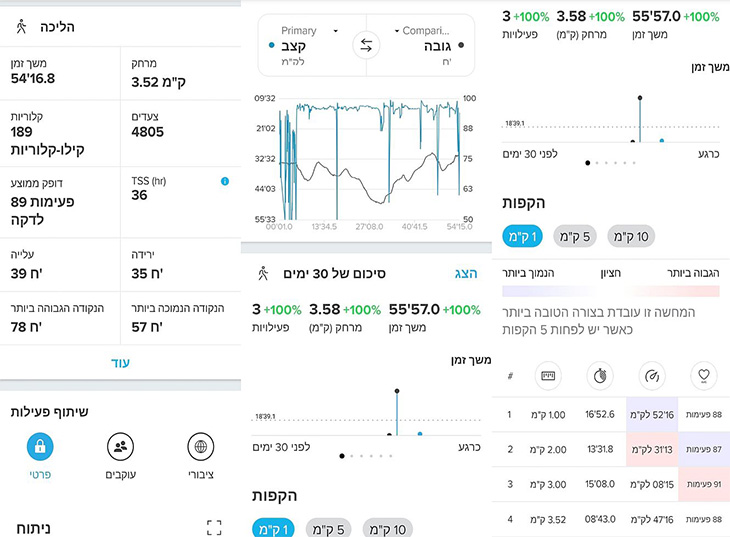The width and height of the screenshot is (730, 537).
Task: Tap lap 1 pace cell 16'52 לק"מ
Action: (652, 414)
